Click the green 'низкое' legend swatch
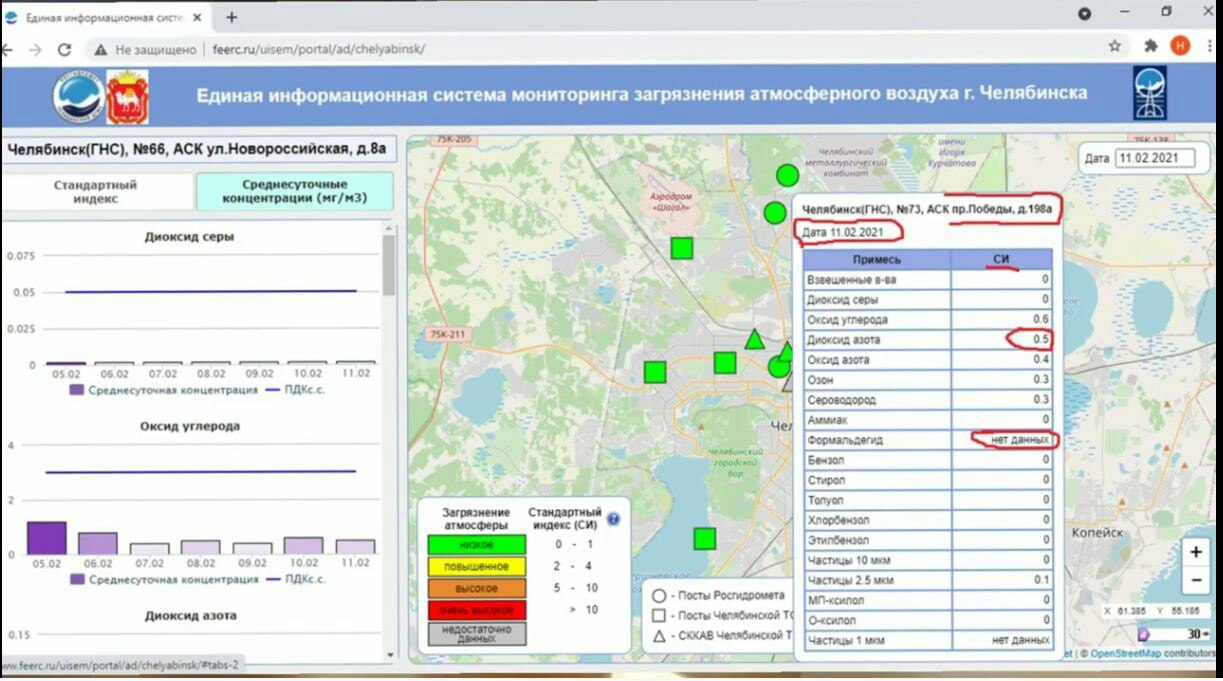The width and height of the screenshot is (1223, 681). tap(477, 545)
